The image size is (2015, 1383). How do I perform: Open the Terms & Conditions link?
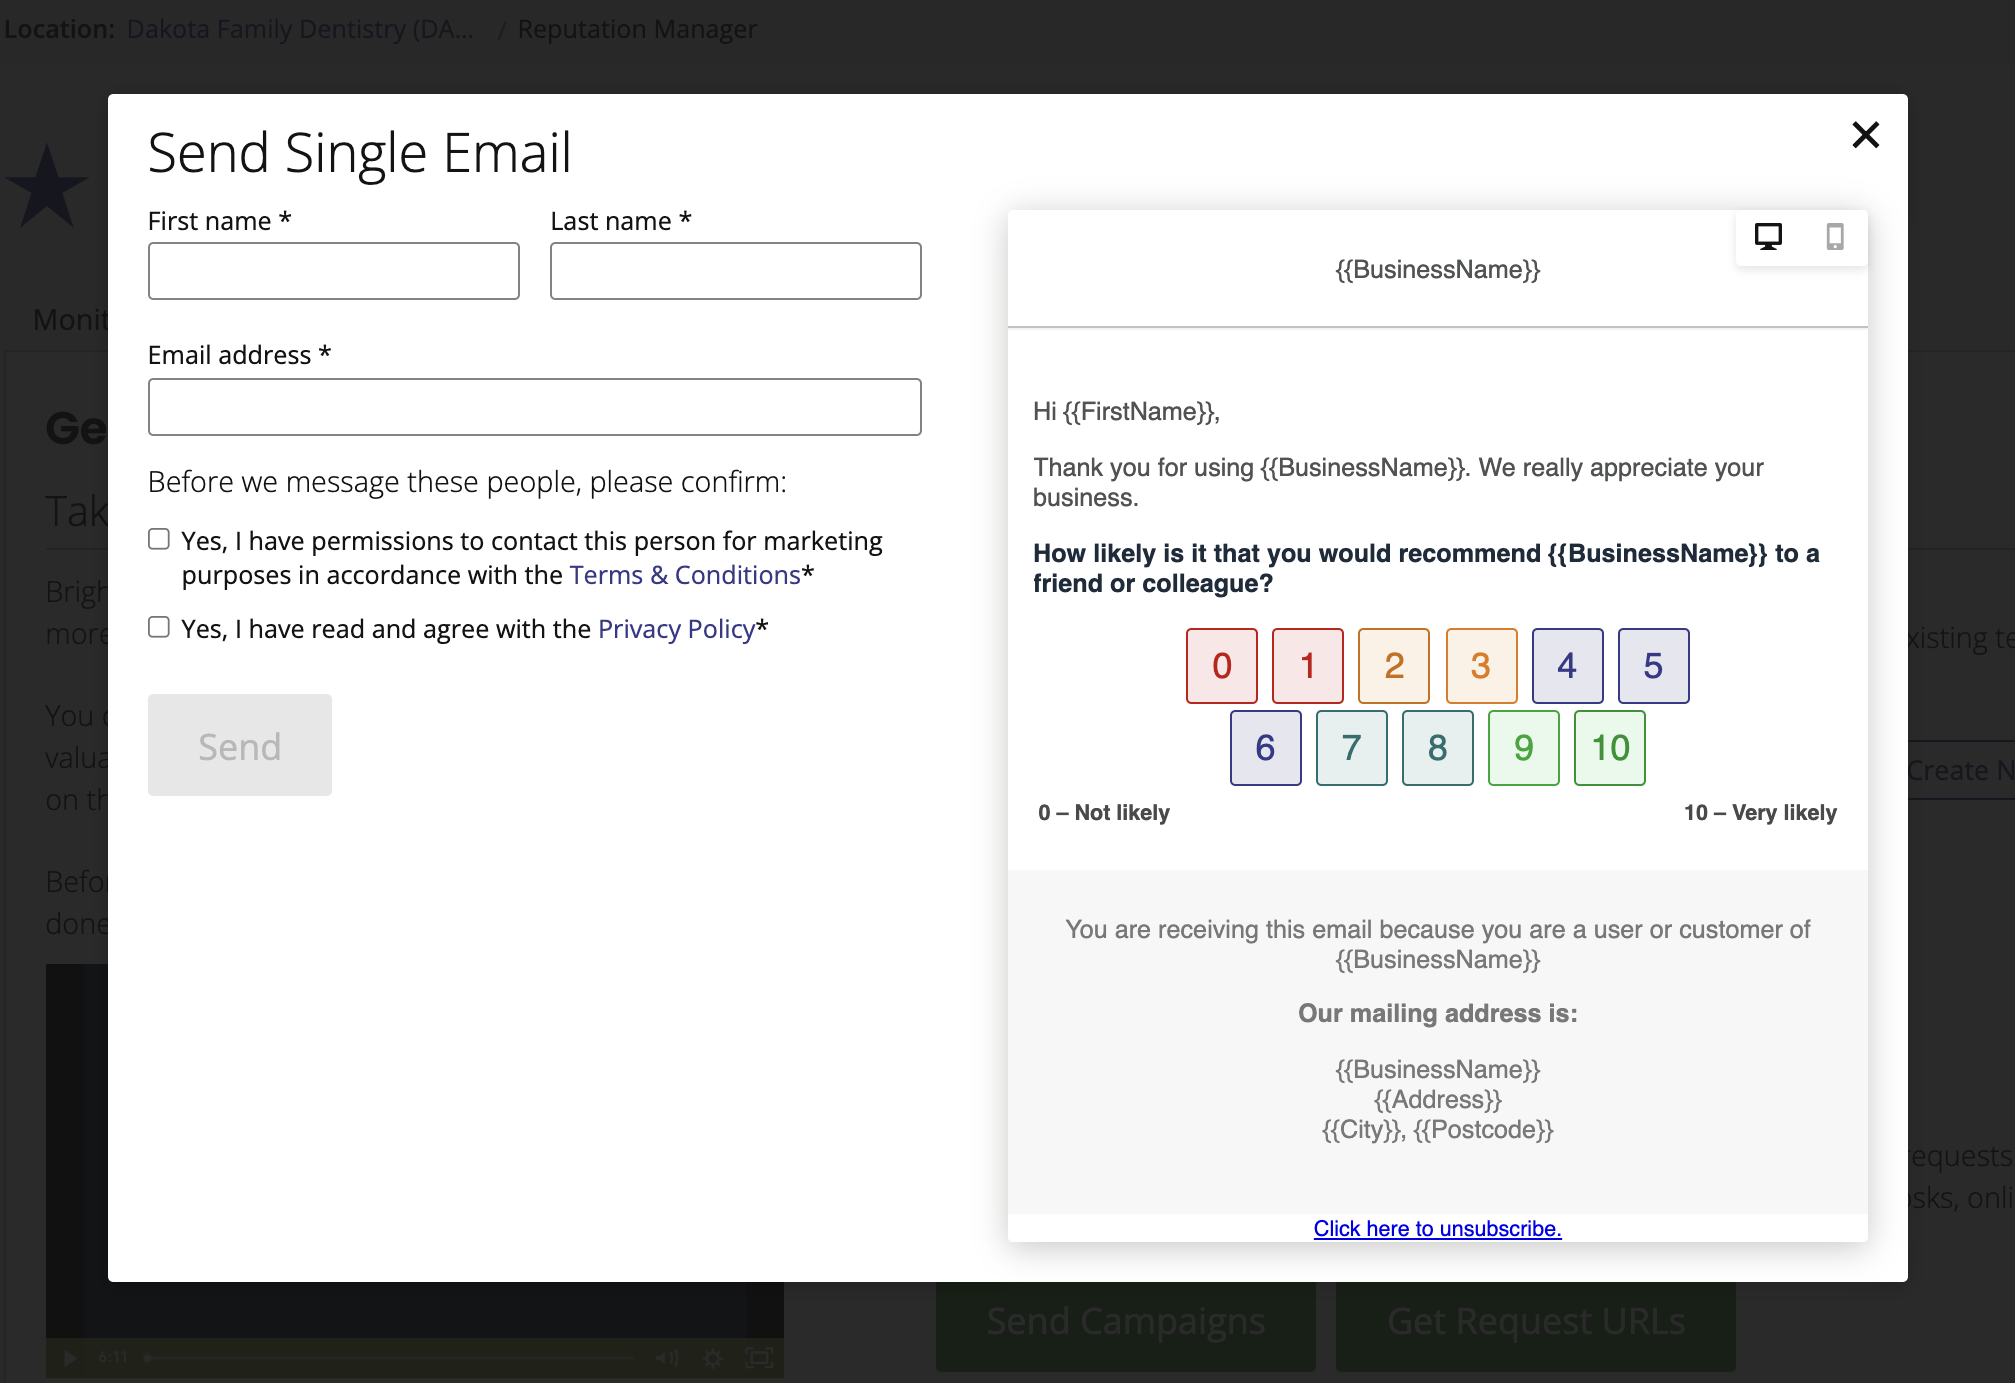pyautogui.click(x=685, y=575)
